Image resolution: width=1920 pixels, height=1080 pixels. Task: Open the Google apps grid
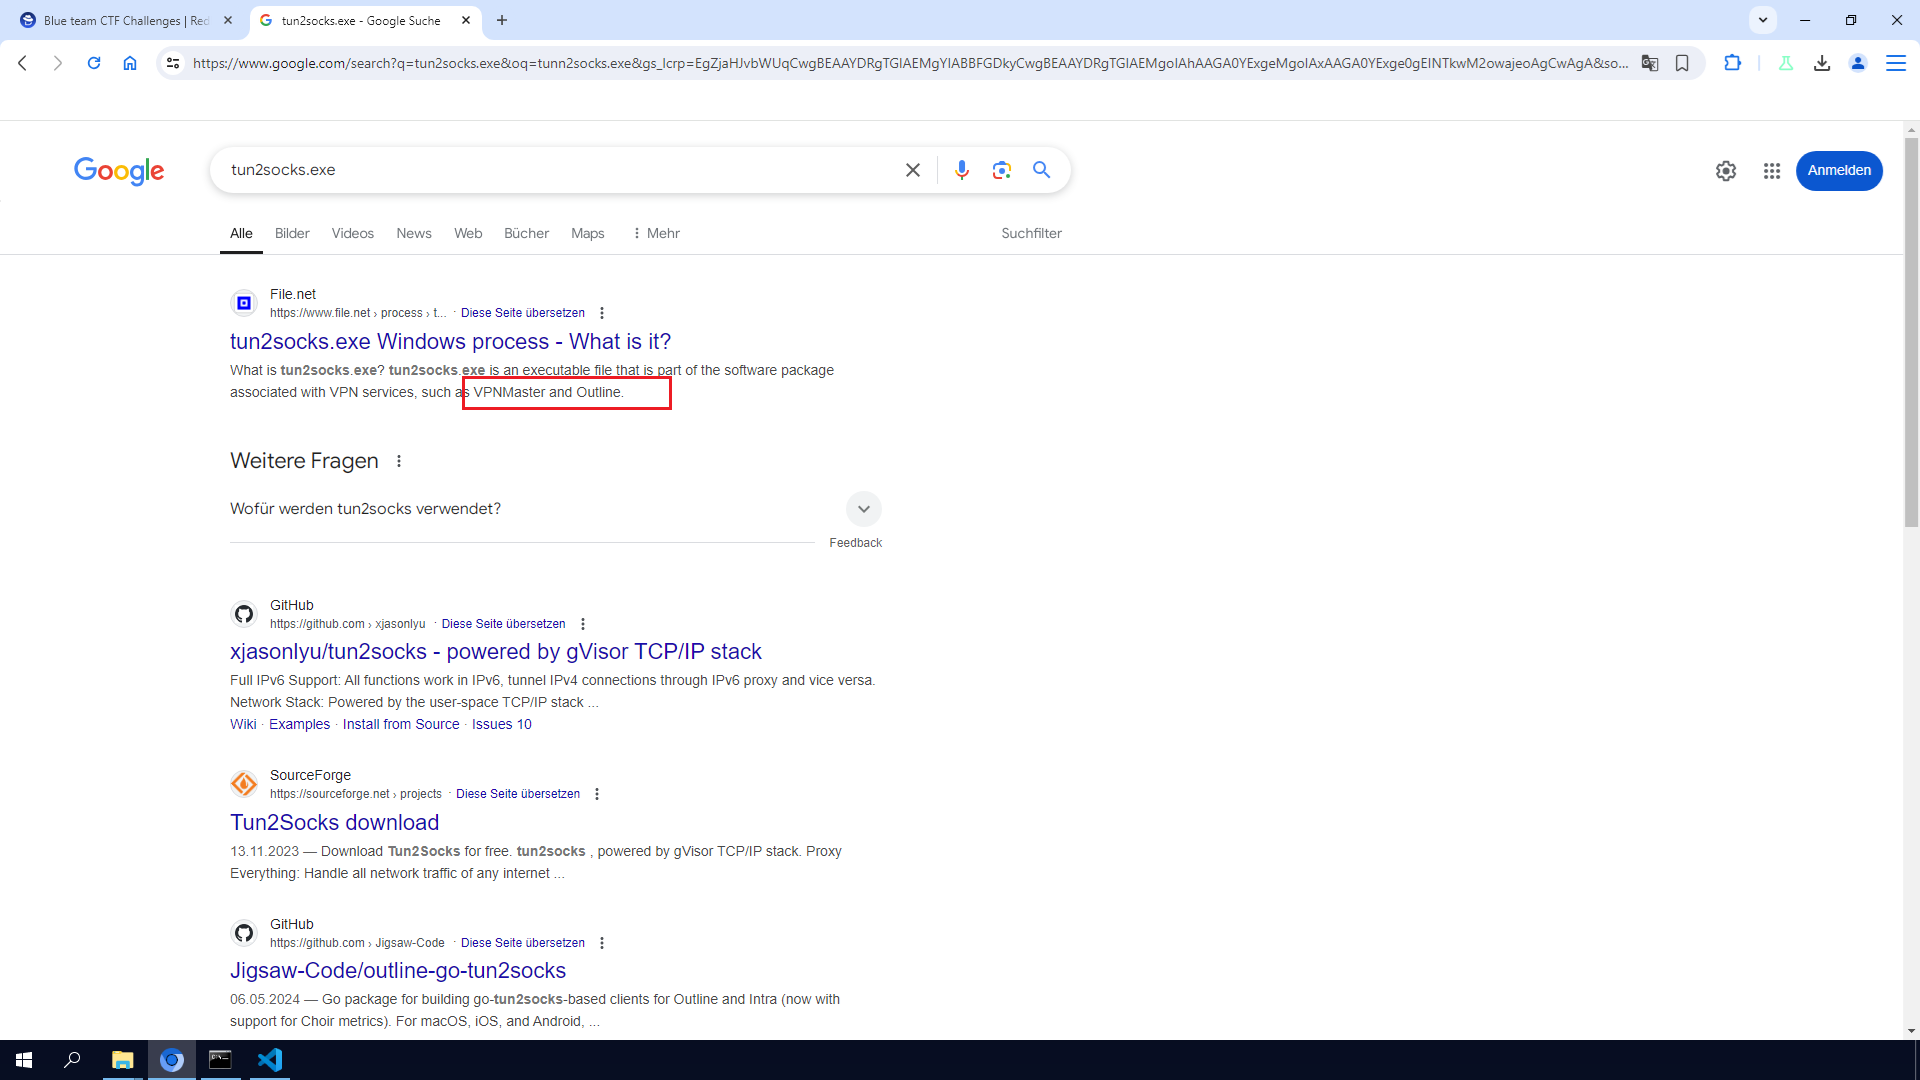coord(1771,171)
